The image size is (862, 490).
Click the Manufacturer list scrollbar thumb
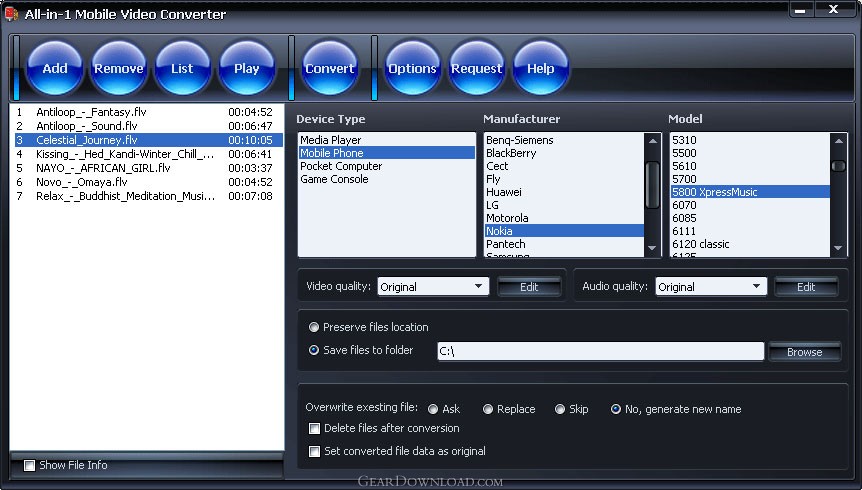(653, 185)
